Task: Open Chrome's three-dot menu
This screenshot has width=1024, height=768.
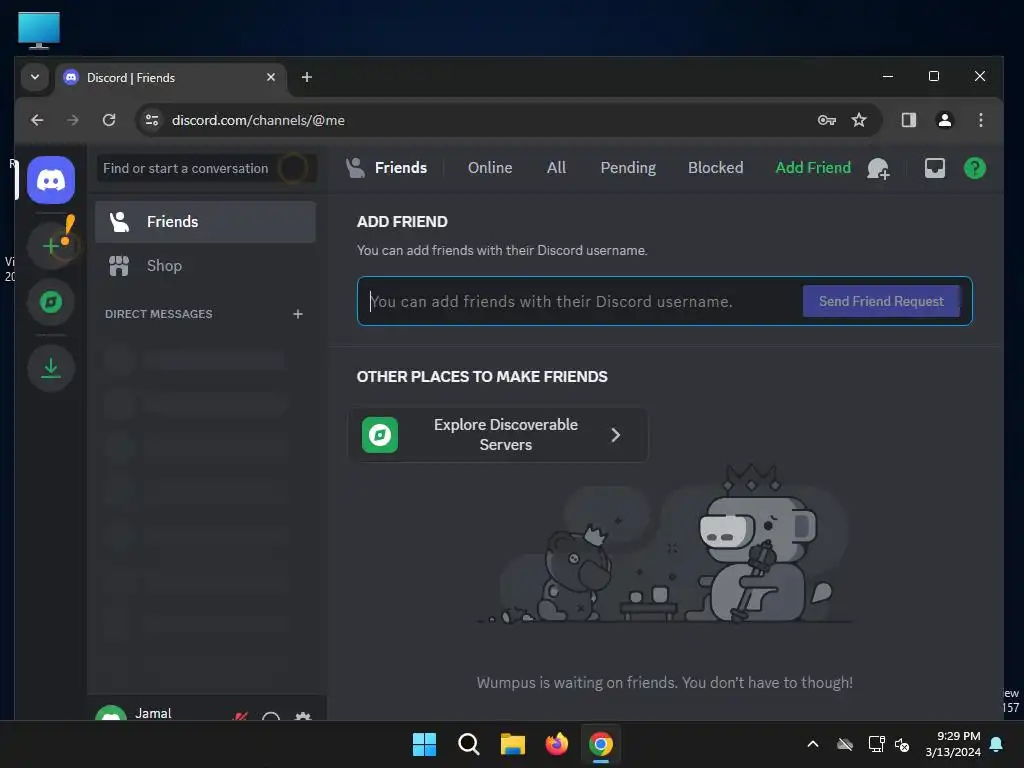Action: pos(980,120)
